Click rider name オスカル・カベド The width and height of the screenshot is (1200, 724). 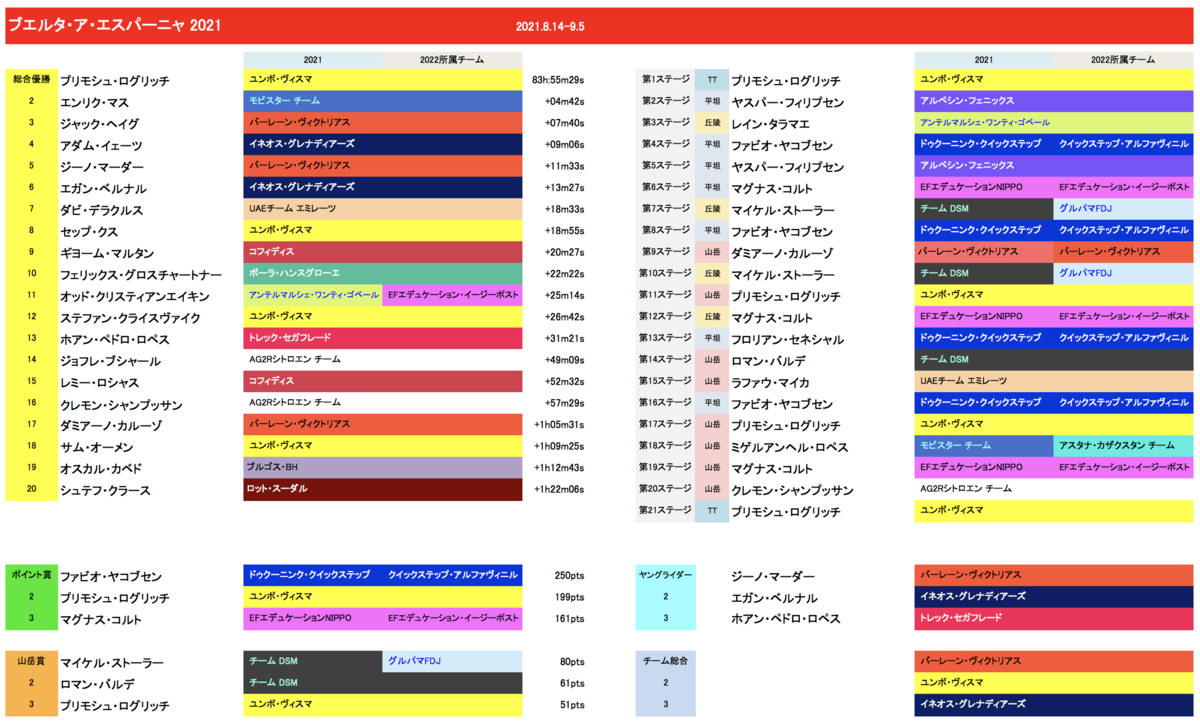click(101, 469)
